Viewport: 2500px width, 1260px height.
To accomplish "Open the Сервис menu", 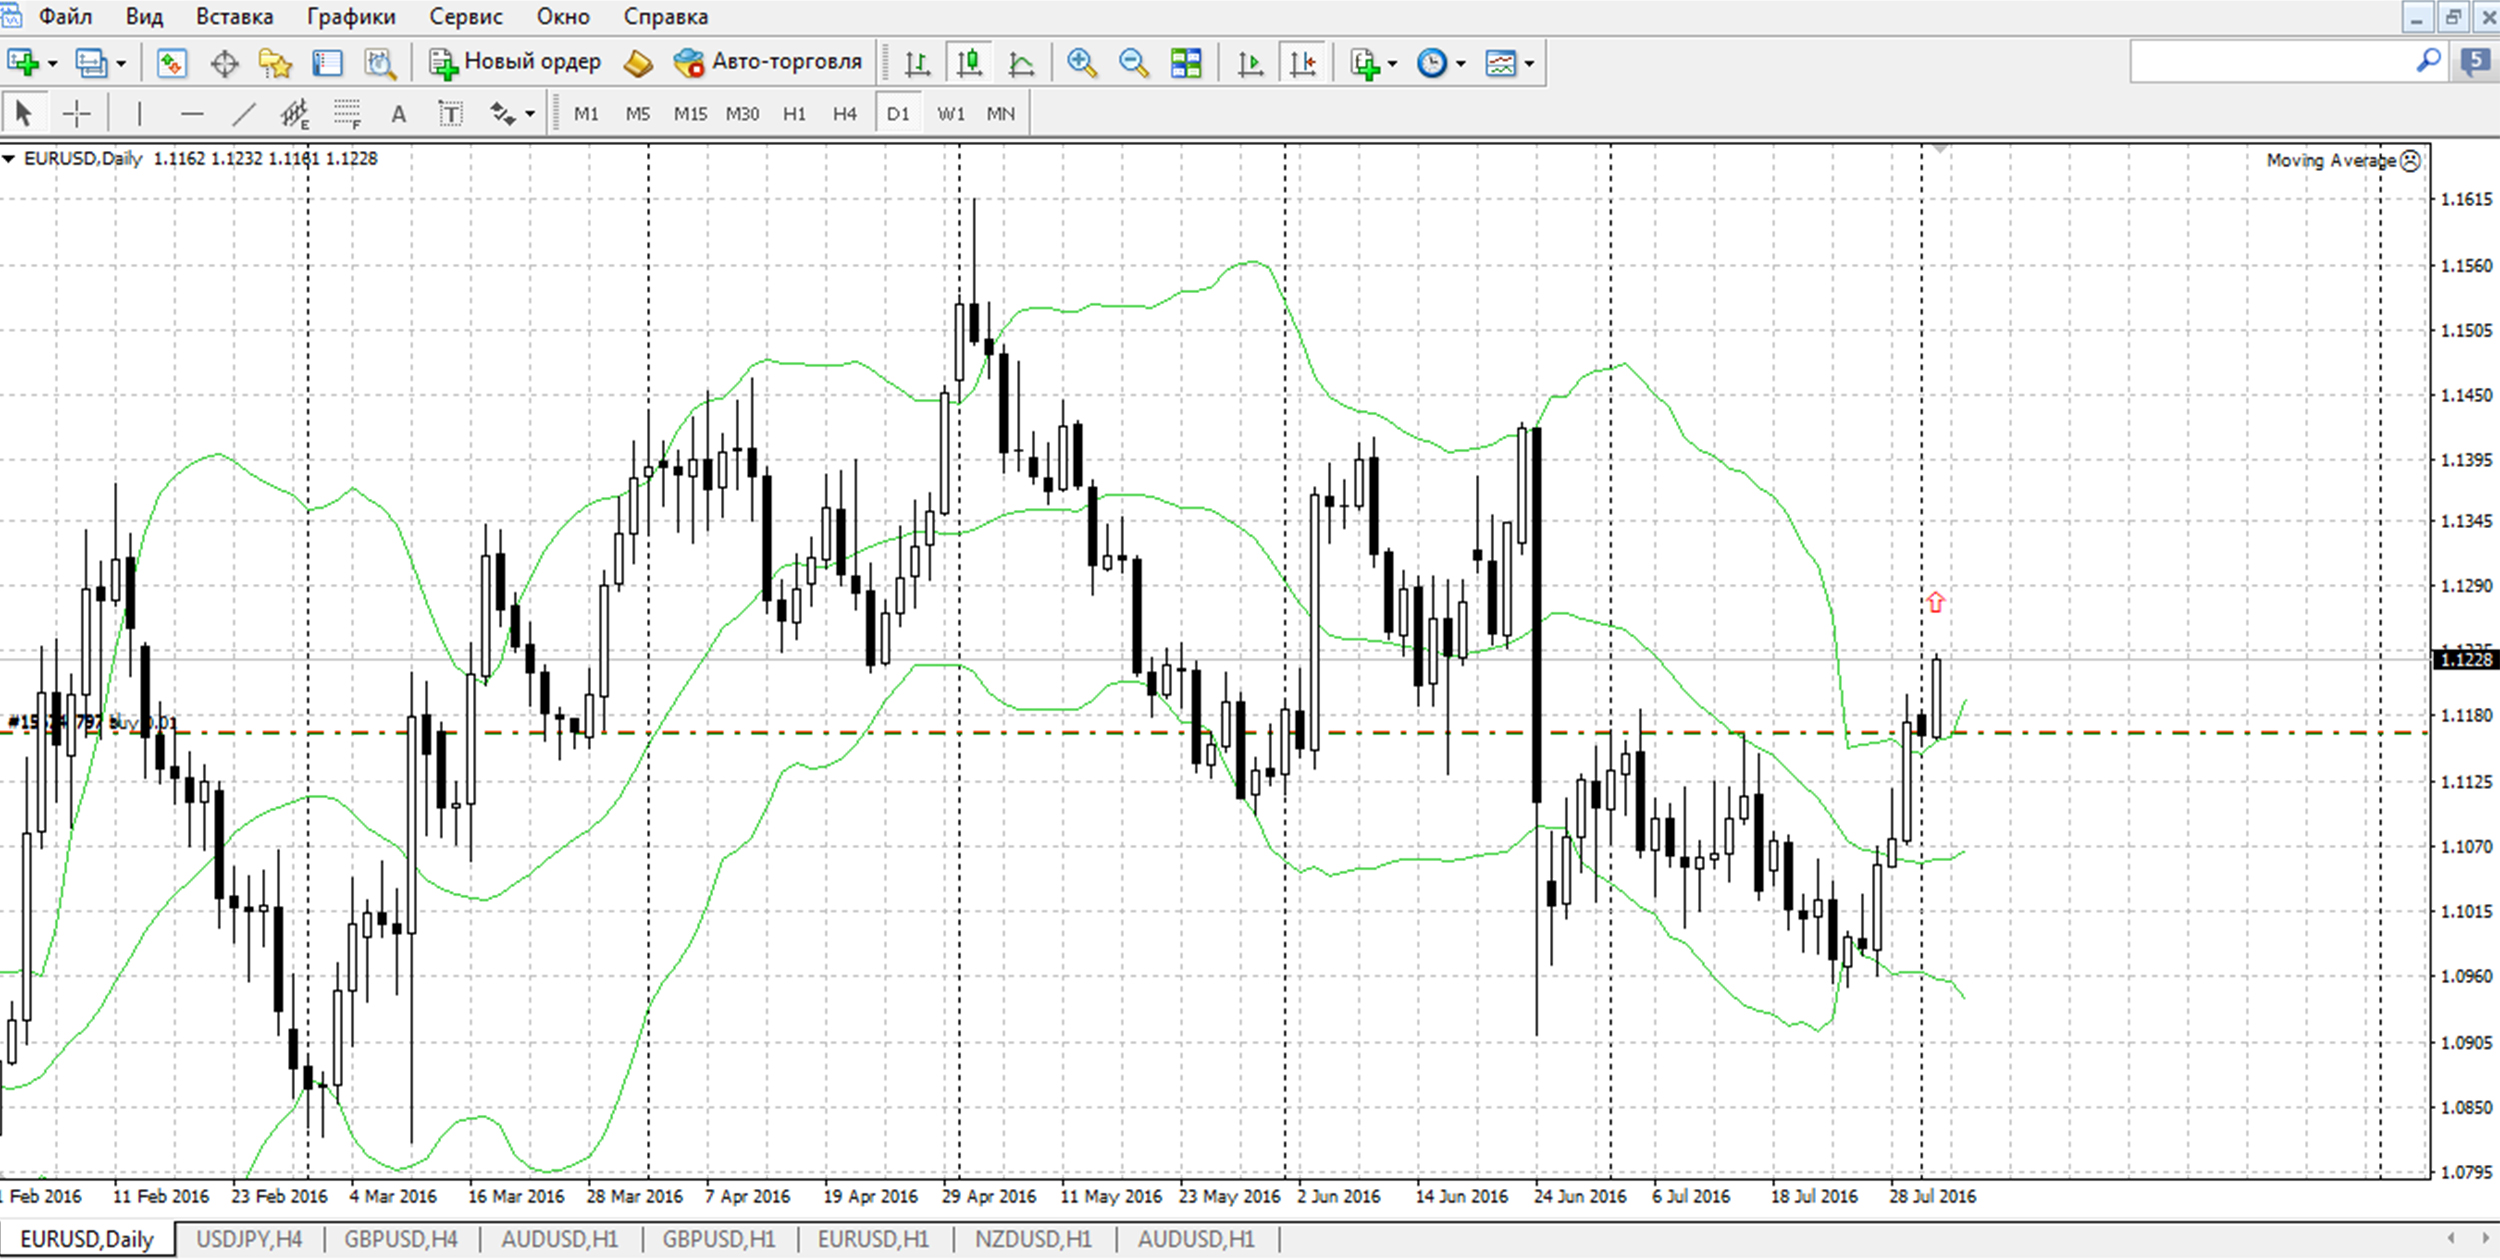I will (x=466, y=17).
